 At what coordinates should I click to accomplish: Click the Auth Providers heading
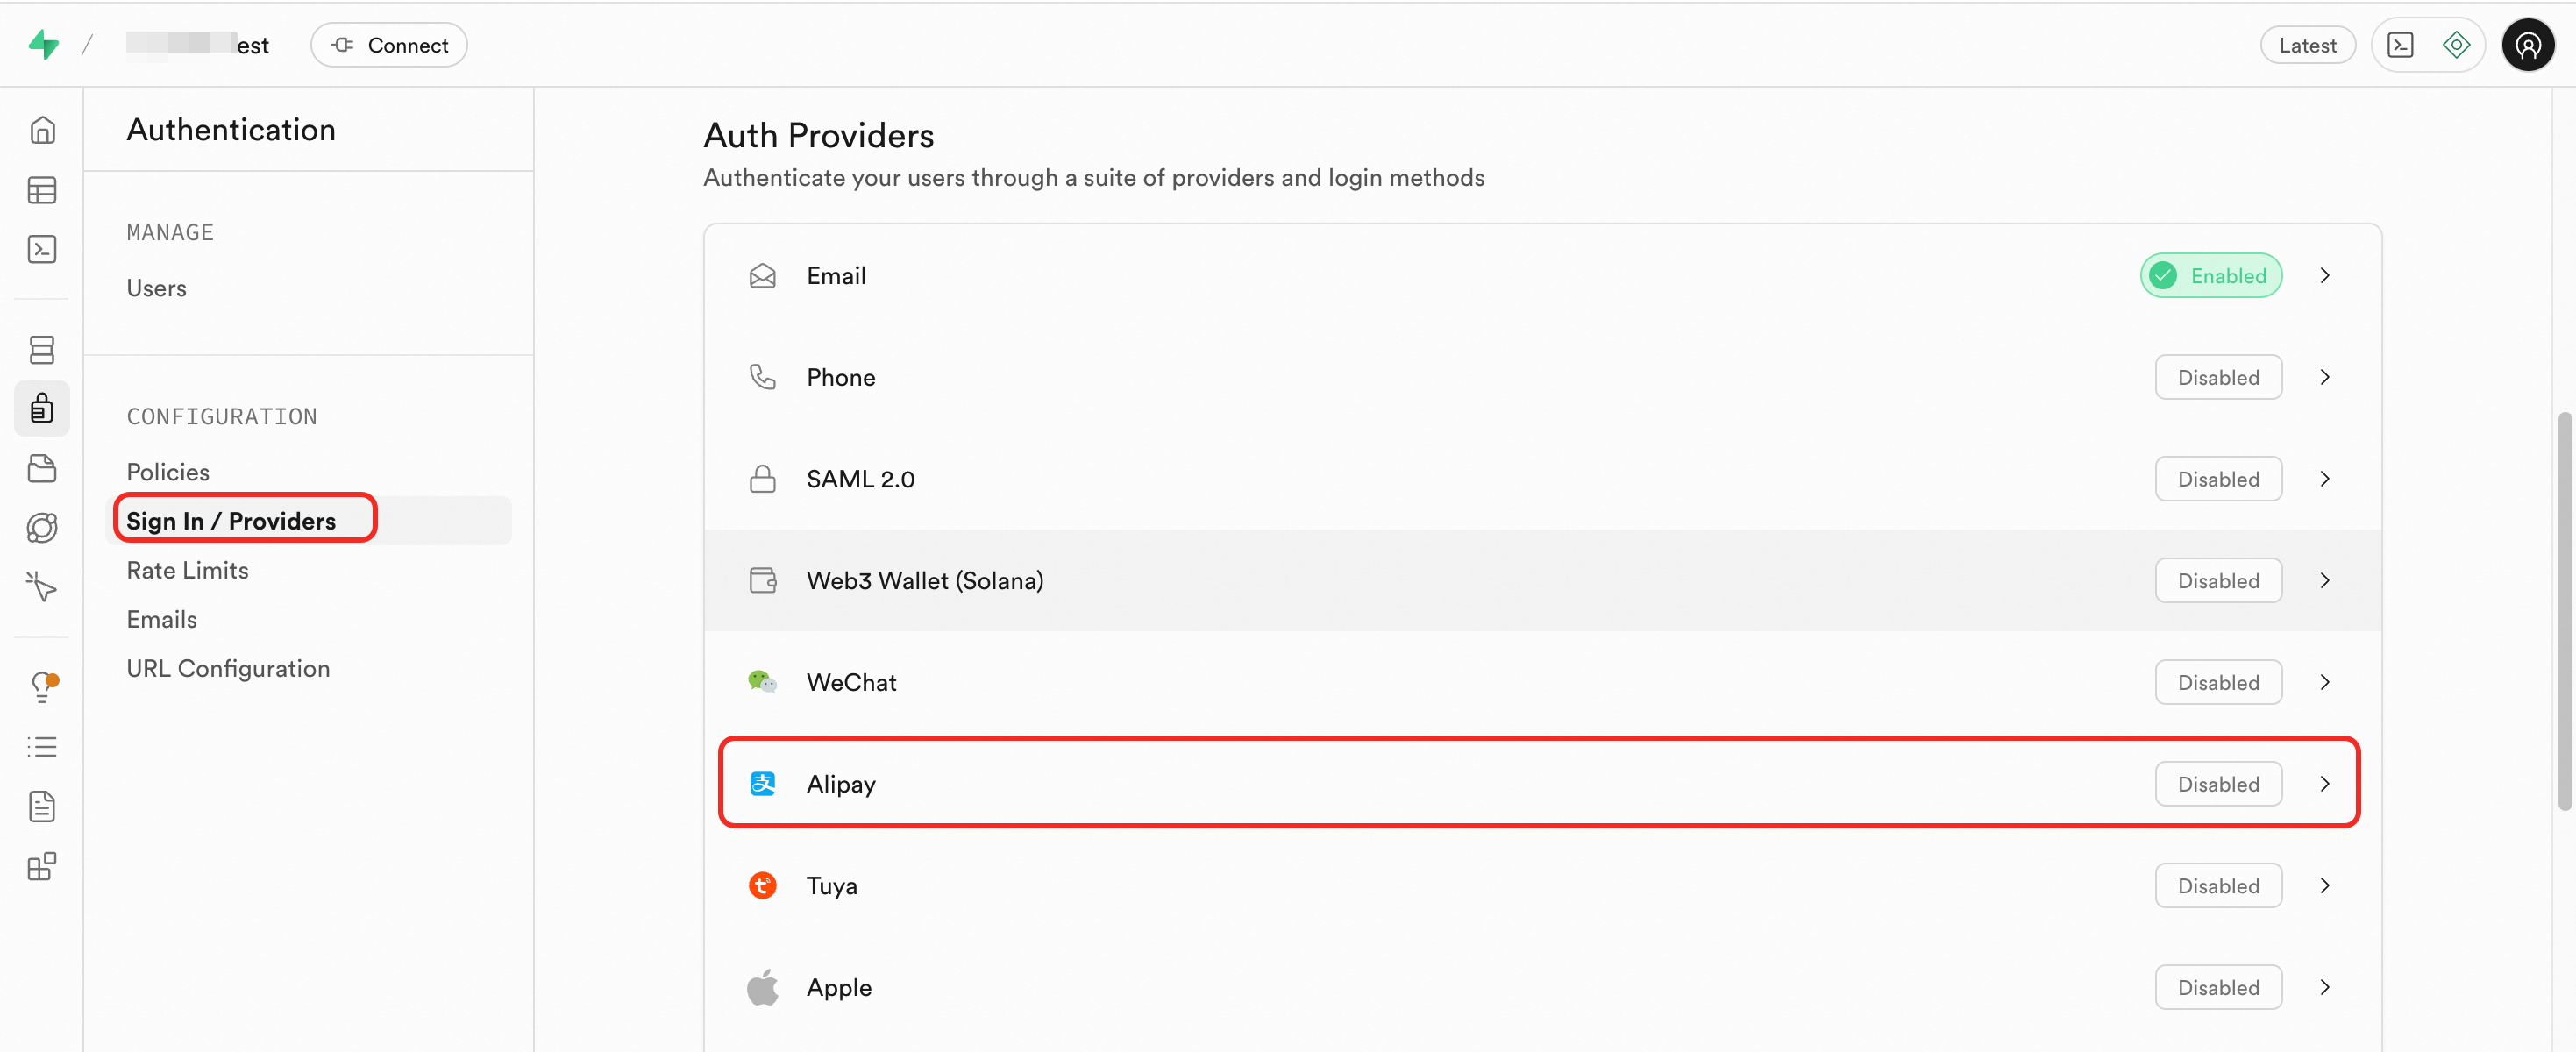(x=818, y=135)
